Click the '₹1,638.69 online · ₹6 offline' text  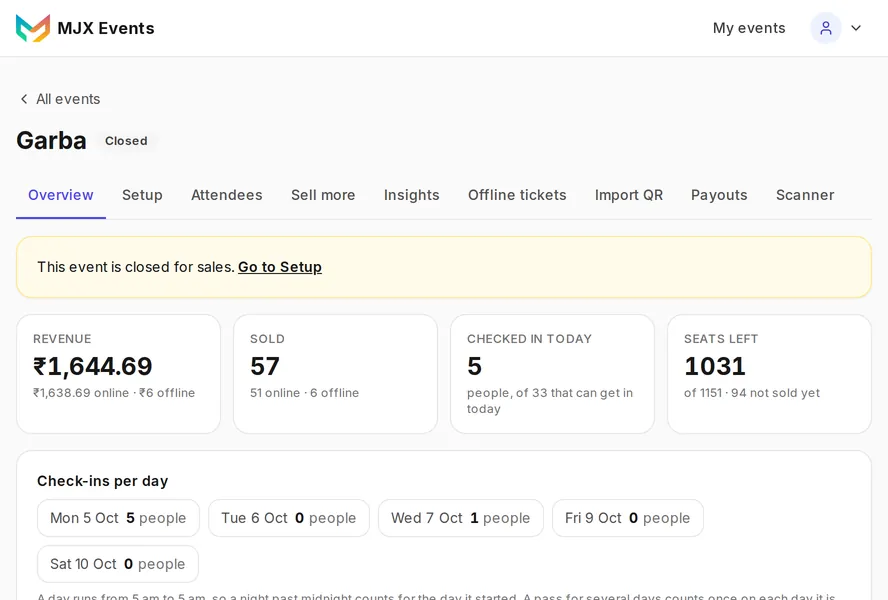(114, 393)
